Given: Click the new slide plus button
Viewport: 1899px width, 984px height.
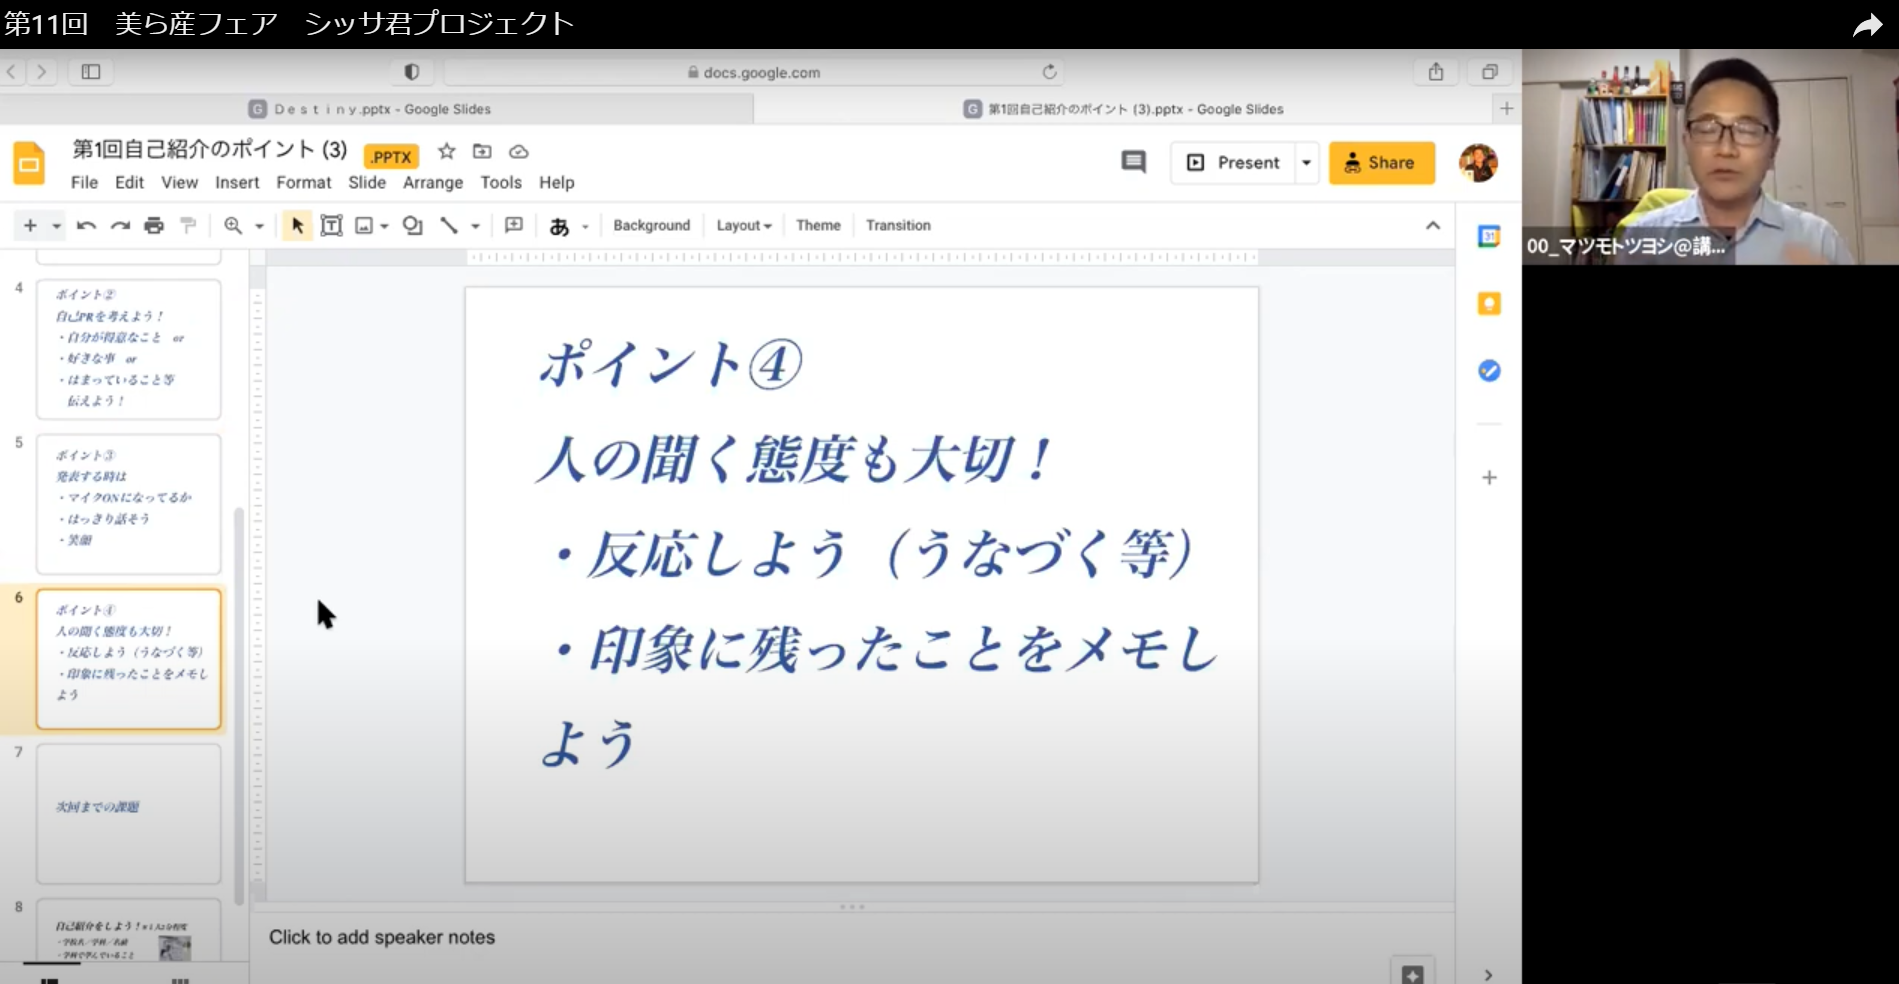Looking at the screenshot, I should (x=30, y=226).
